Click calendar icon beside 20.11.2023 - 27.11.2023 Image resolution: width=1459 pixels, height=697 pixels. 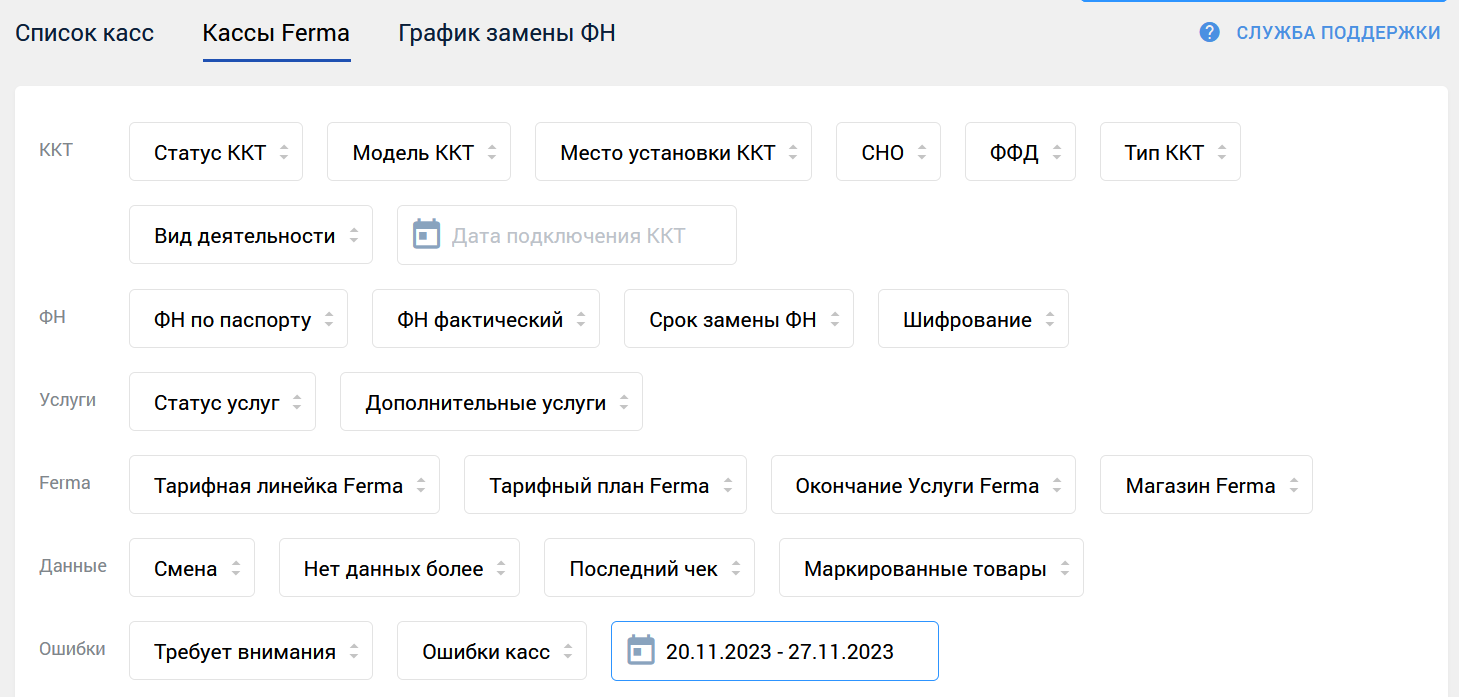(641, 651)
